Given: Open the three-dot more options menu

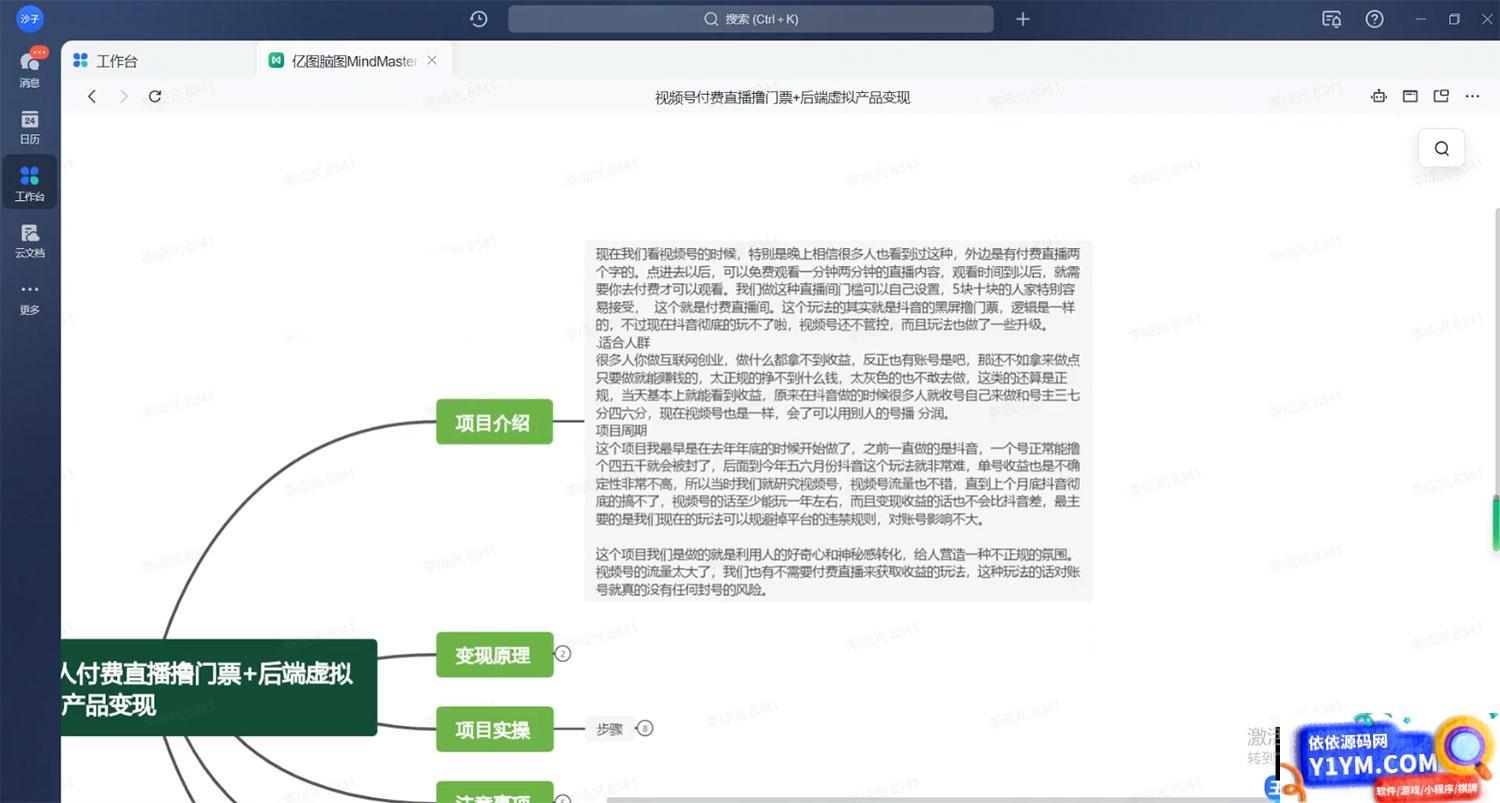Looking at the screenshot, I should [1472, 96].
